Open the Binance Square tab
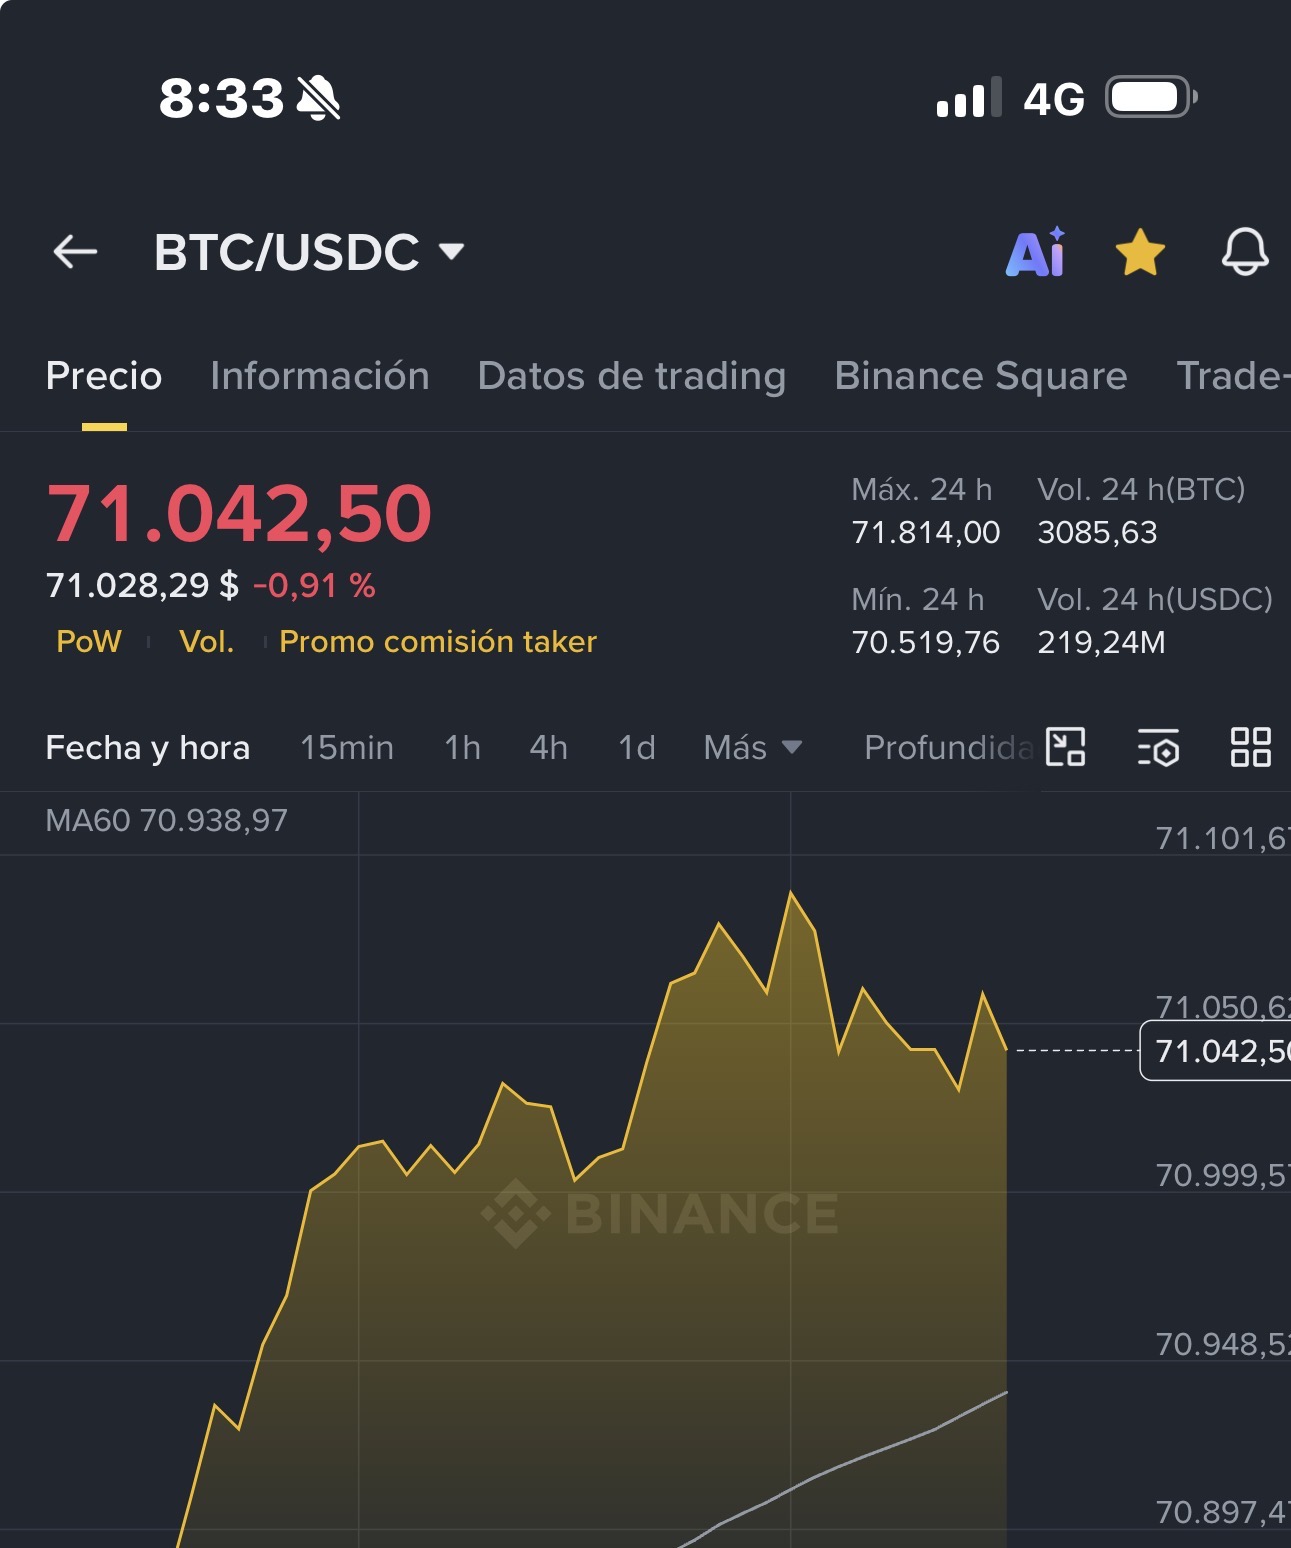The width and height of the screenshot is (1291, 1548). pos(981,376)
